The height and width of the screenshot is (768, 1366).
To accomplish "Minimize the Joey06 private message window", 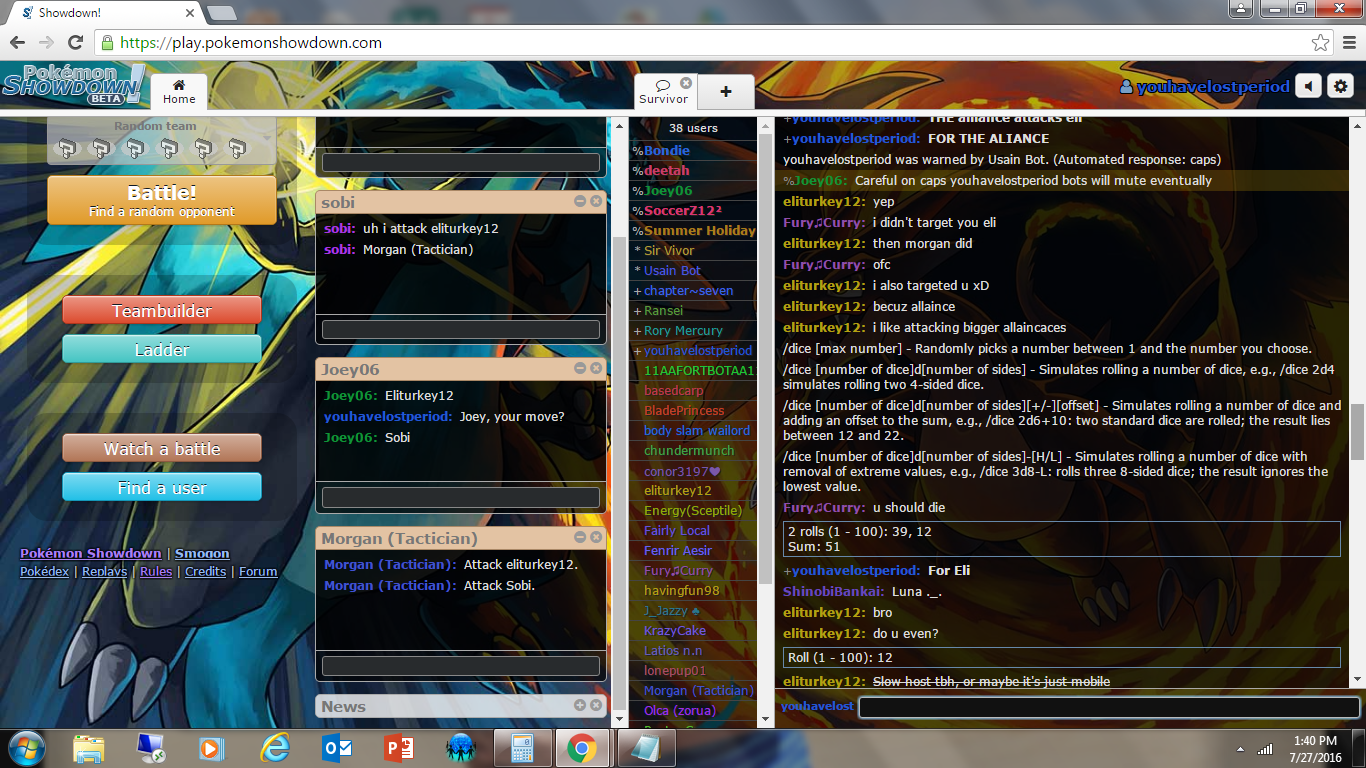I will pos(580,369).
